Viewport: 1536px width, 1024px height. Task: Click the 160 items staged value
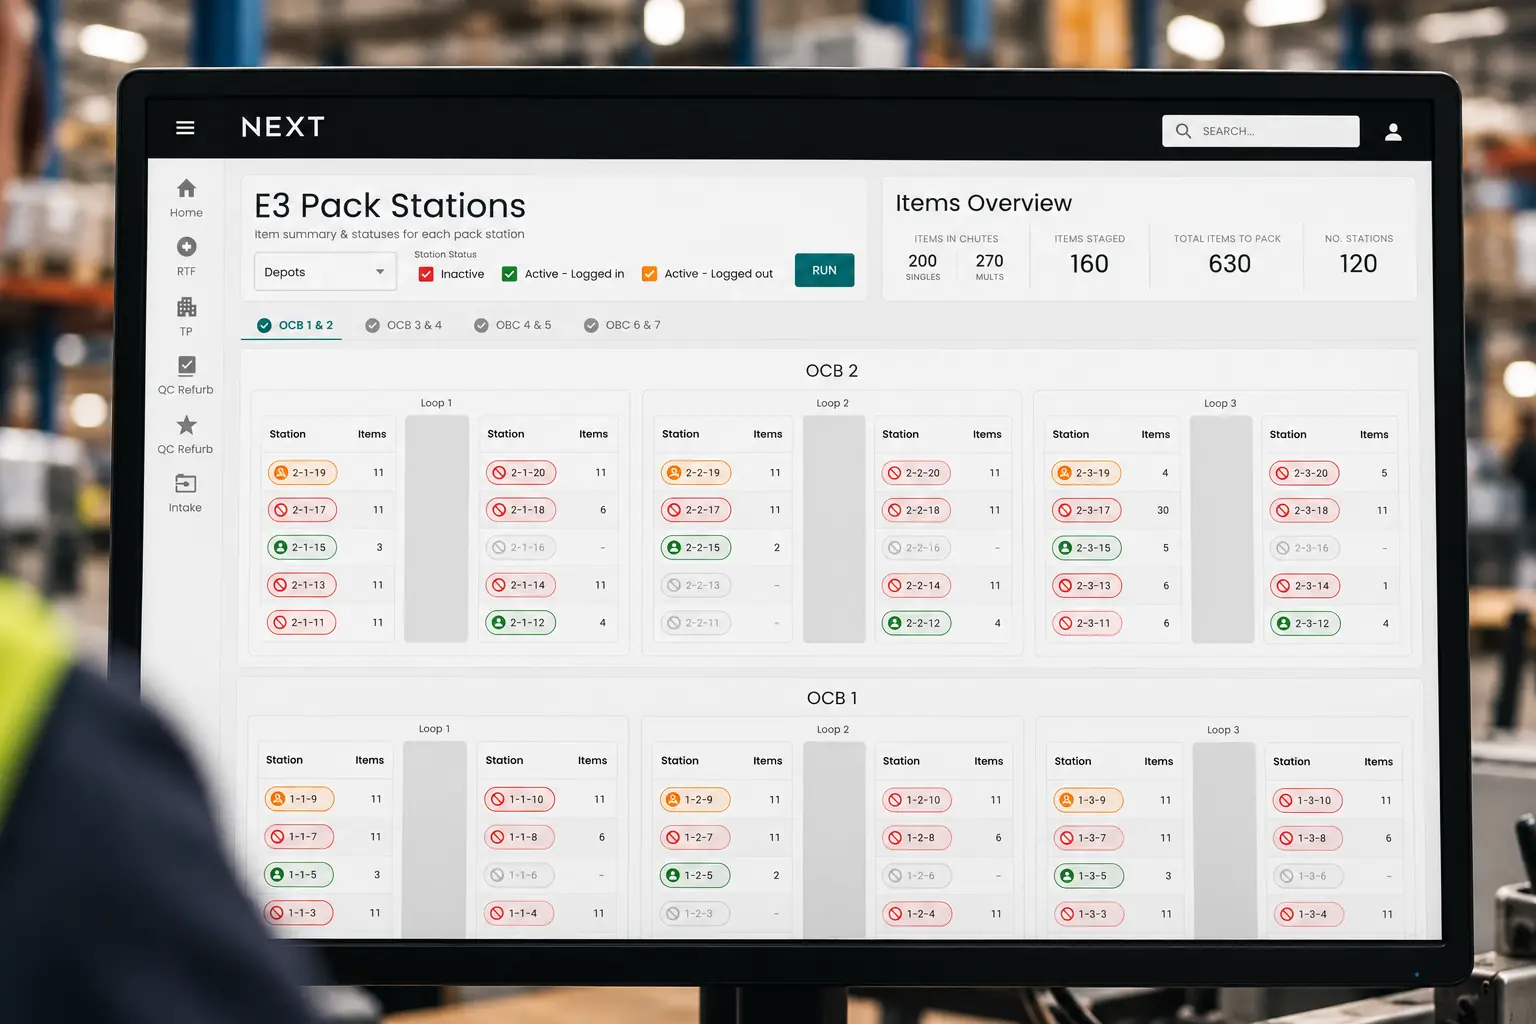tap(1089, 264)
